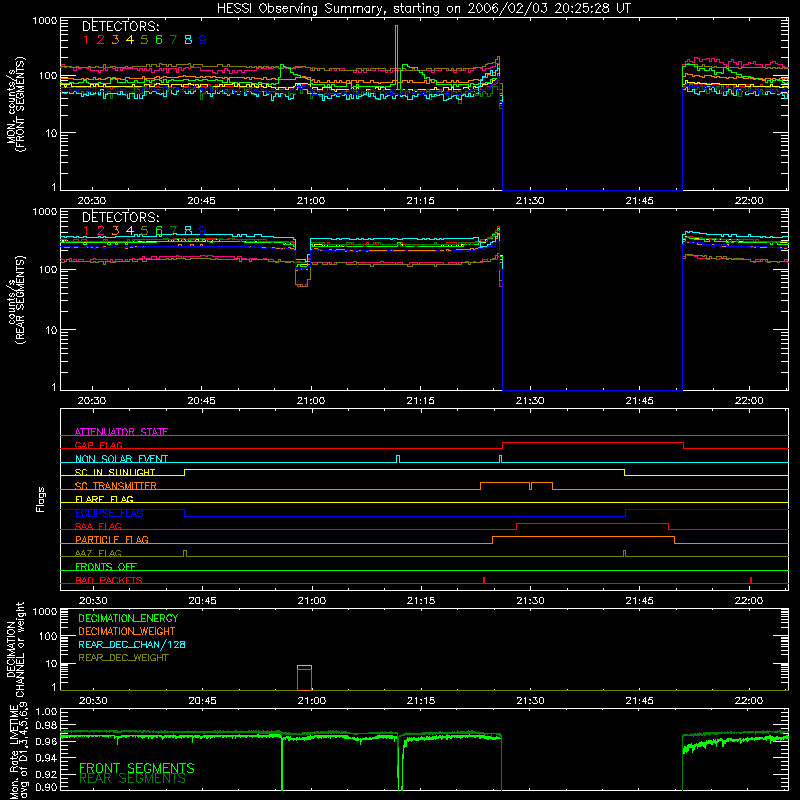
Task: Click the DECIMATION CHANNEL or weight axis title
Action: [15, 649]
